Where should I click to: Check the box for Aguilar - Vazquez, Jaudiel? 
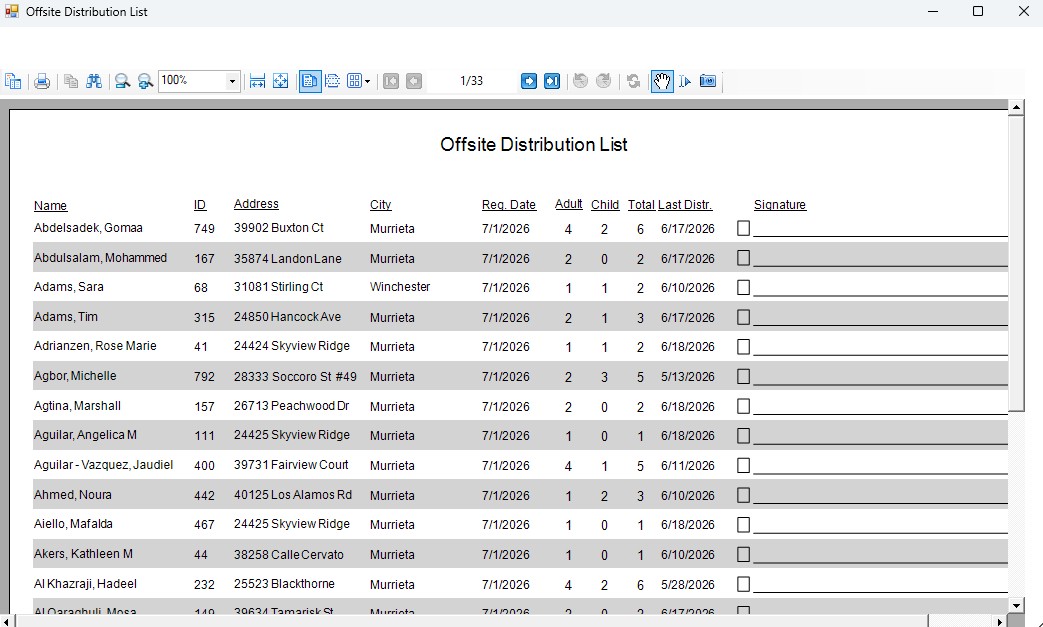[x=744, y=465]
